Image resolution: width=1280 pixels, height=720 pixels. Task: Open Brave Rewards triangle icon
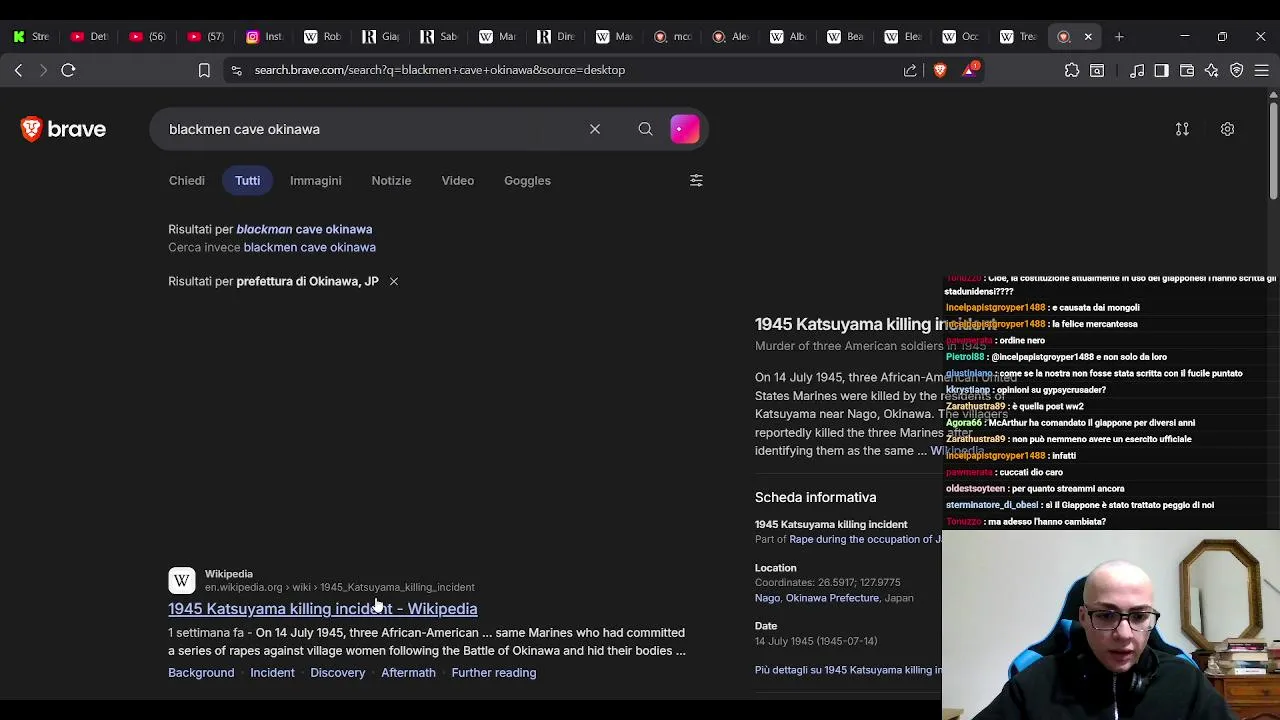970,69
